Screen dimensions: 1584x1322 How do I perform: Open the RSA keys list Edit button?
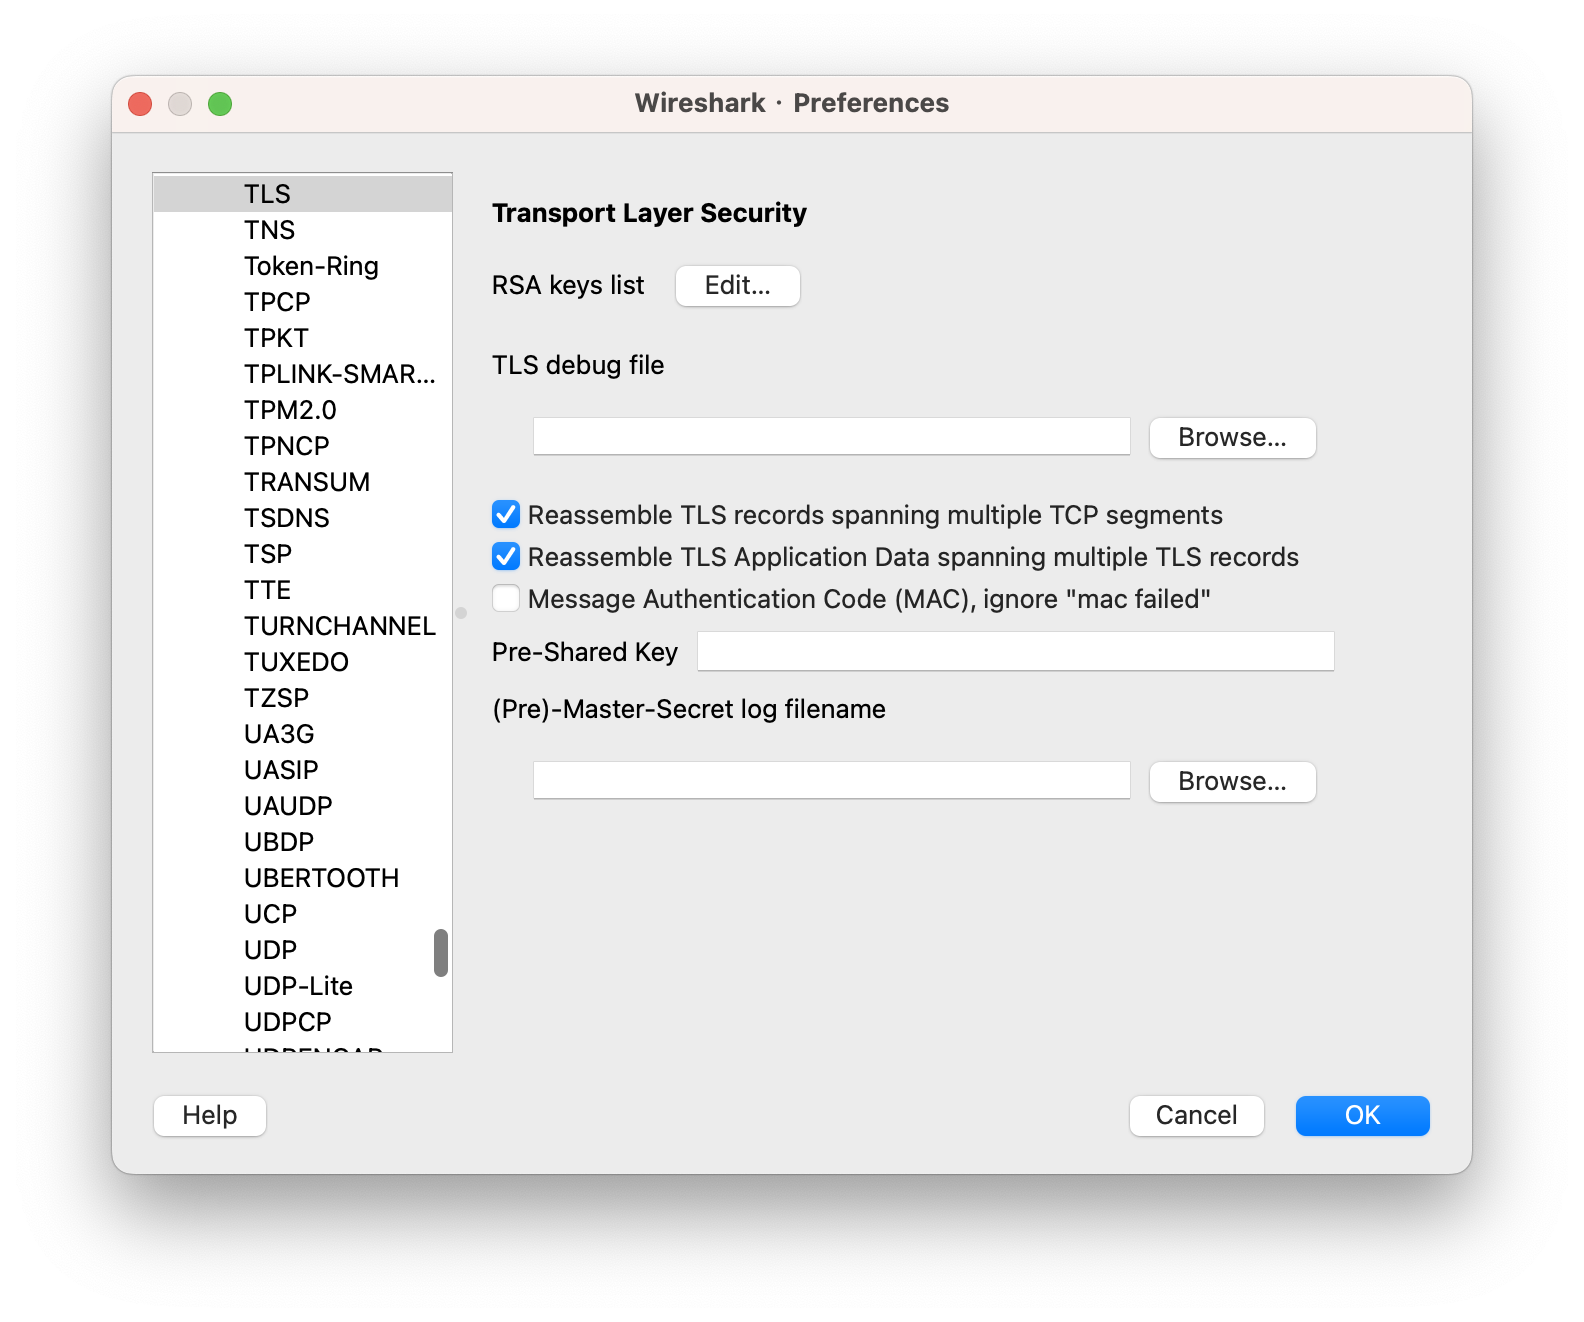click(x=737, y=286)
